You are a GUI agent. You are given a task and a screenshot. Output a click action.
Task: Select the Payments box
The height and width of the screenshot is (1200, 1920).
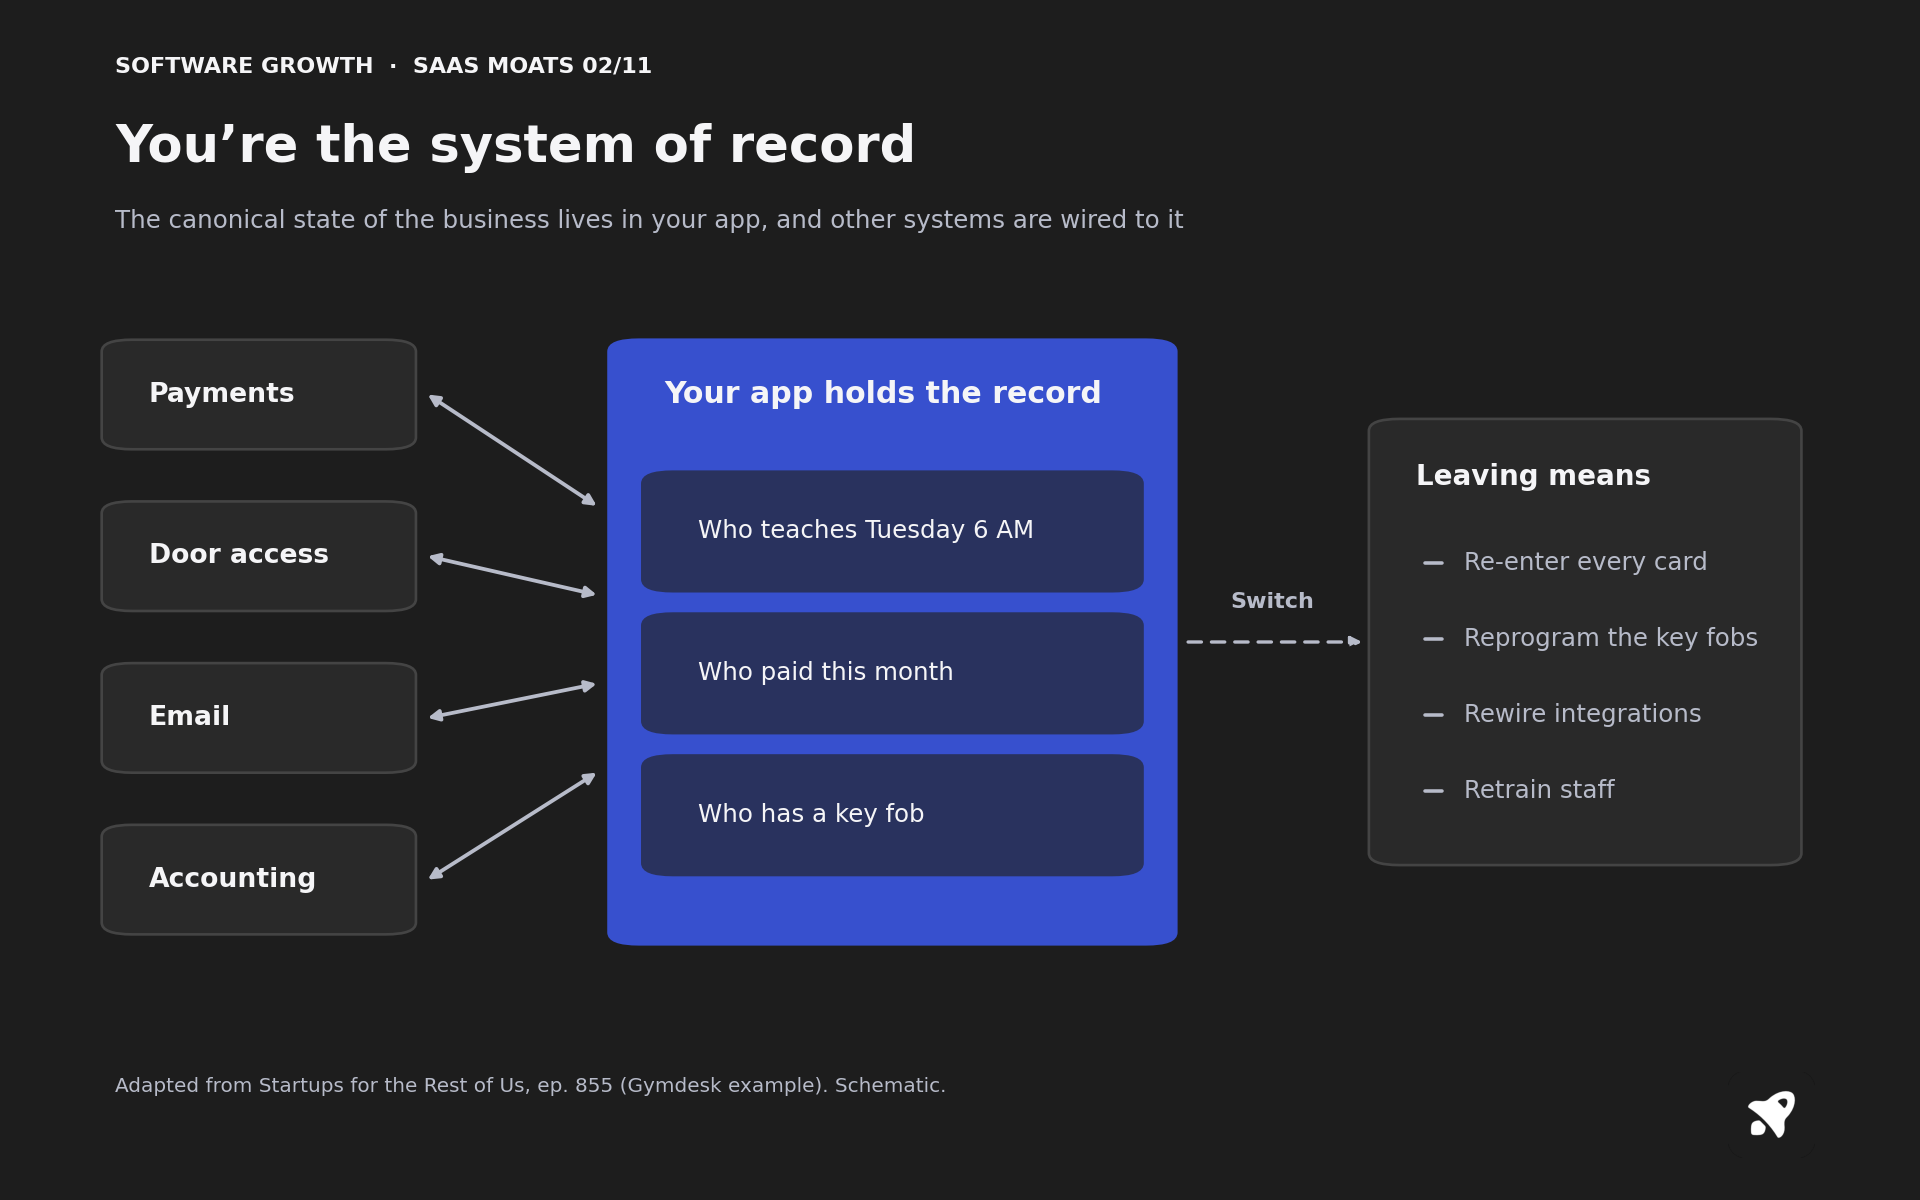tap(259, 394)
